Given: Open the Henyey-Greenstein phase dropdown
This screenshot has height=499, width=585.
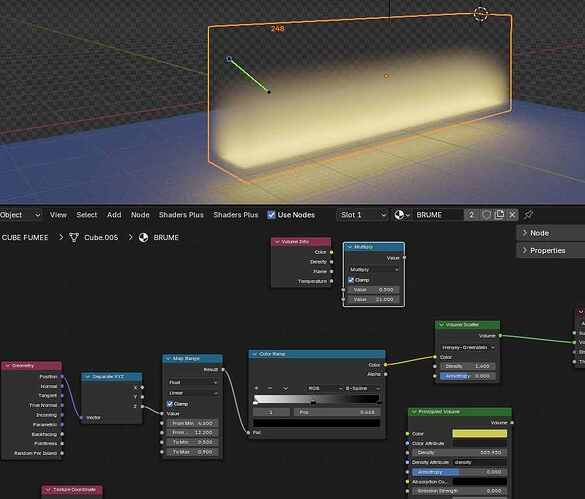Looking at the screenshot, I should [x=467, y=347].
